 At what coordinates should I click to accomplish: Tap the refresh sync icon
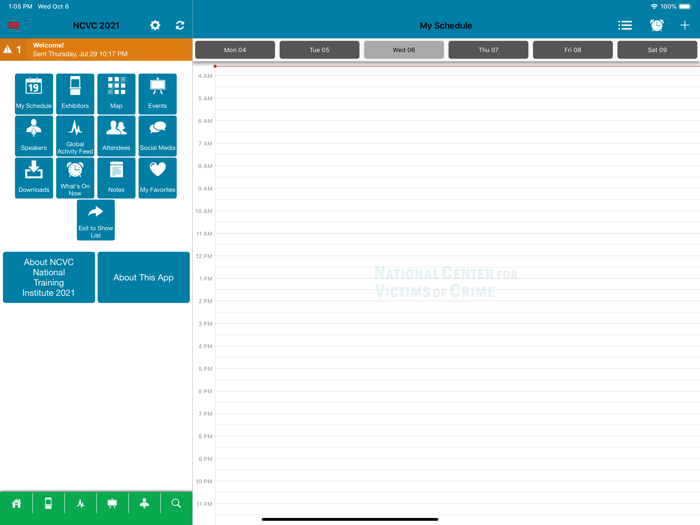(180, 25)
